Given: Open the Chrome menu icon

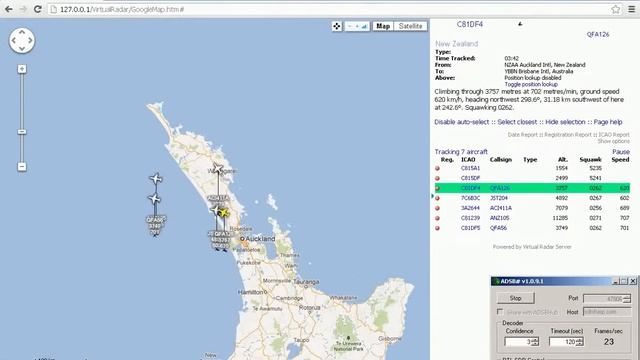Looking at the screenshot, I should point(631,9).
